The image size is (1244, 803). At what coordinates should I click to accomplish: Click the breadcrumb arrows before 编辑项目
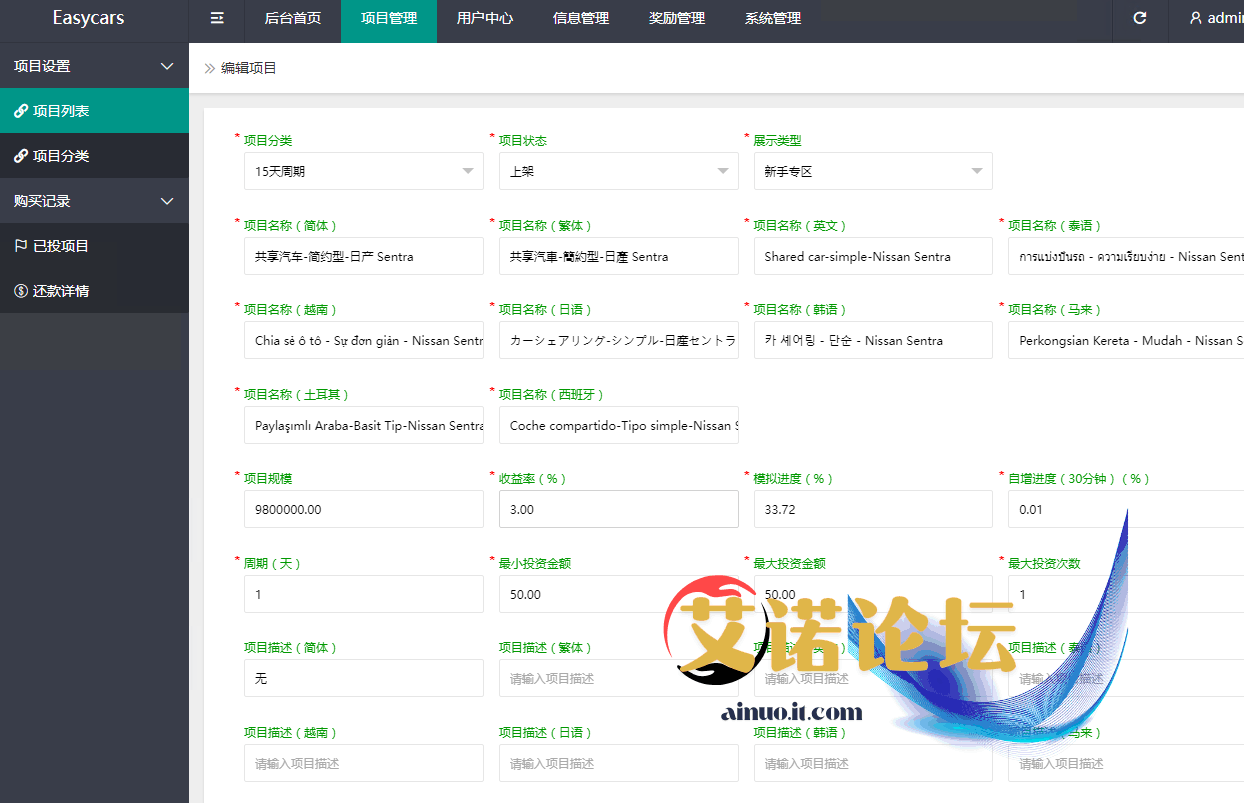[x=210, y=68]
